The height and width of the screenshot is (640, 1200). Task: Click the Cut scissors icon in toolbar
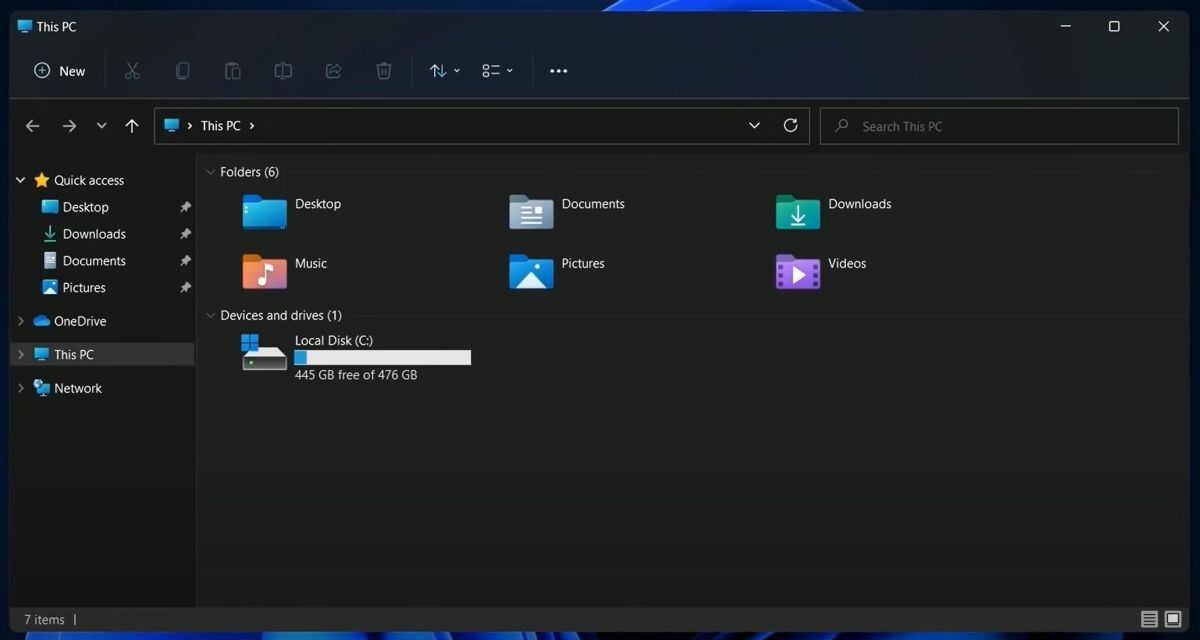(132, 71)
